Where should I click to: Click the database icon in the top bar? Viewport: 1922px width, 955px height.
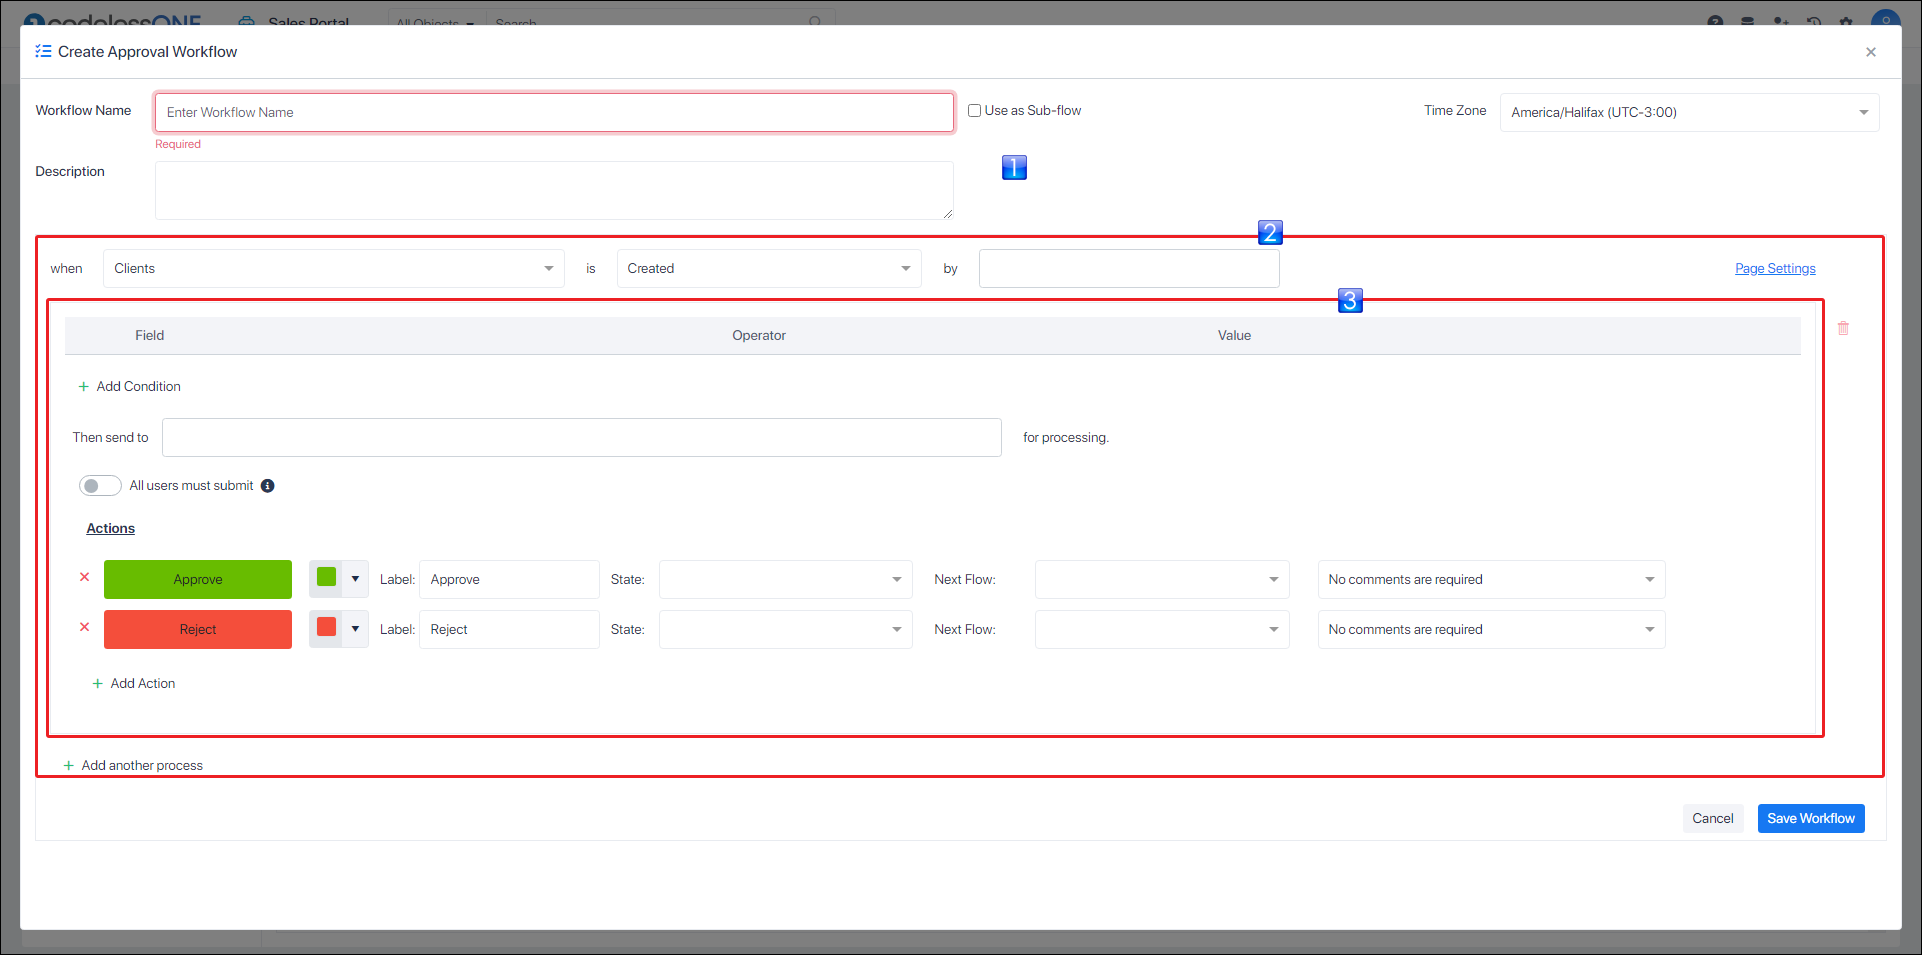[x=1747, y=21]
